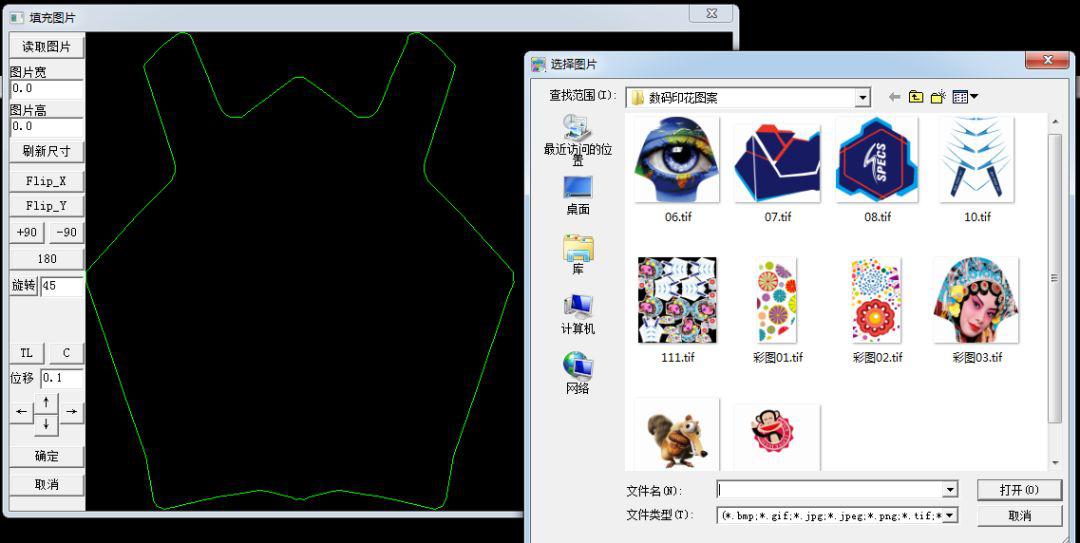Focus the rotation angle field showing 45

pyautogui.click(x=62, y=286)
